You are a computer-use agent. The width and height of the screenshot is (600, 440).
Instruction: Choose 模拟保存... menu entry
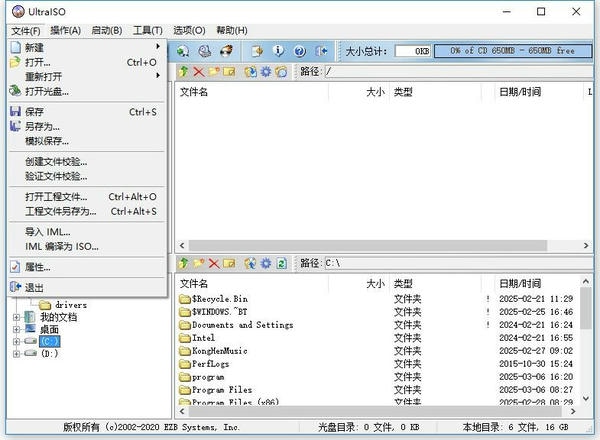[x=87, y=141]
